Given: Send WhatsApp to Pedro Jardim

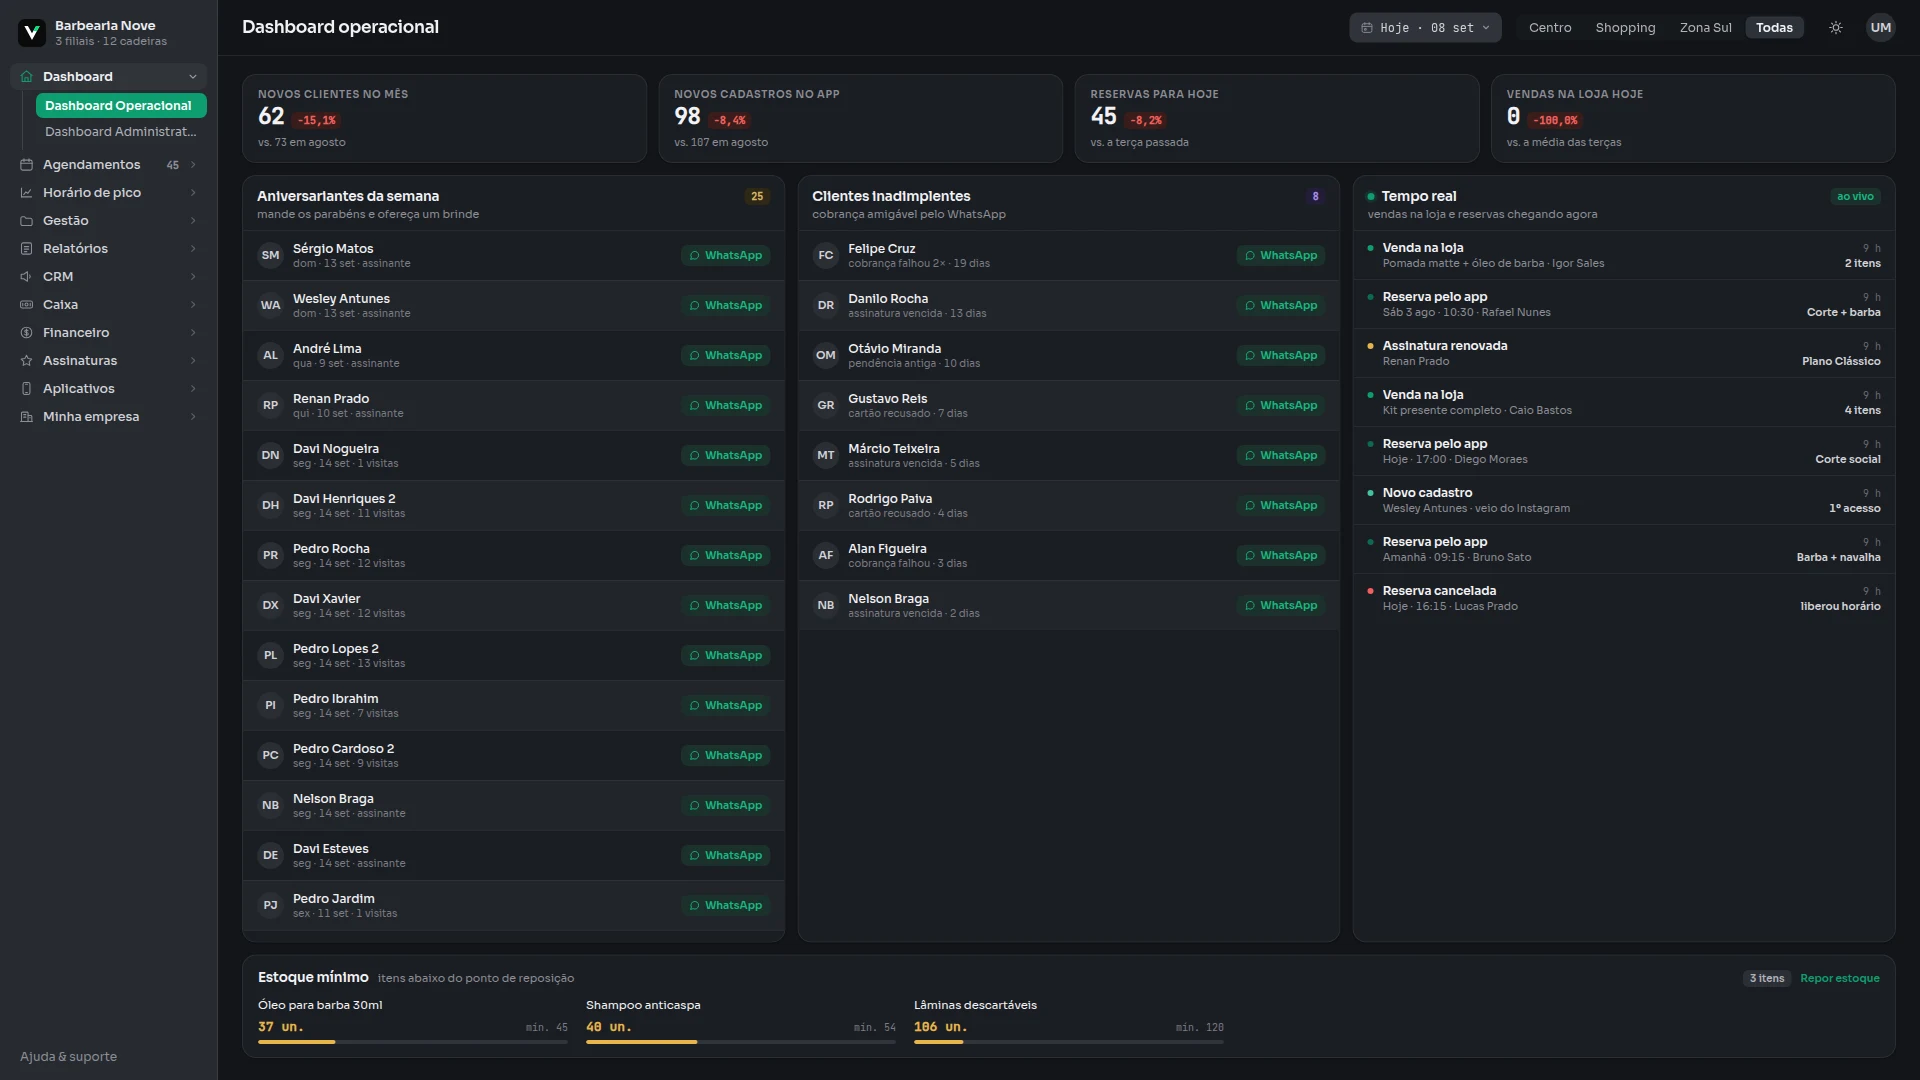Looking at the screenshot, I should (725, 906).
